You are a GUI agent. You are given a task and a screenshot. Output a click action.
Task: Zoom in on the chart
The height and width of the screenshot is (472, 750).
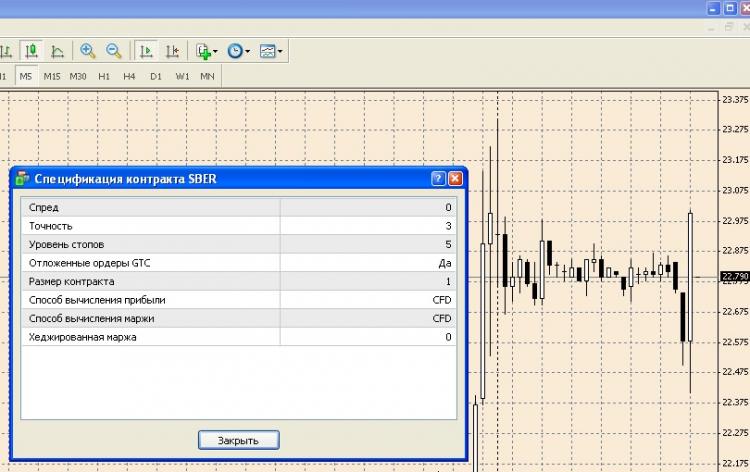(88, 51)
